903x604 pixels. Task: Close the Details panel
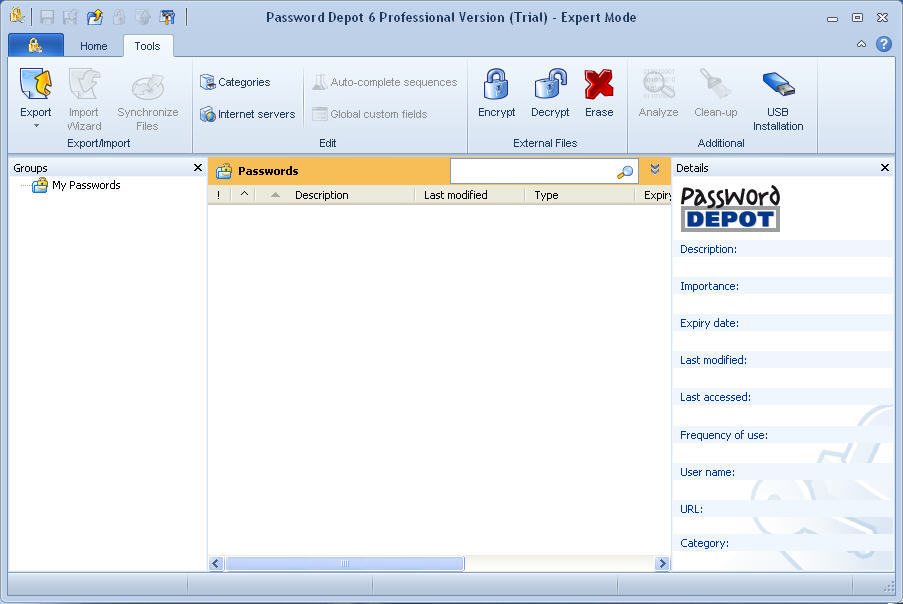point(884,167)
